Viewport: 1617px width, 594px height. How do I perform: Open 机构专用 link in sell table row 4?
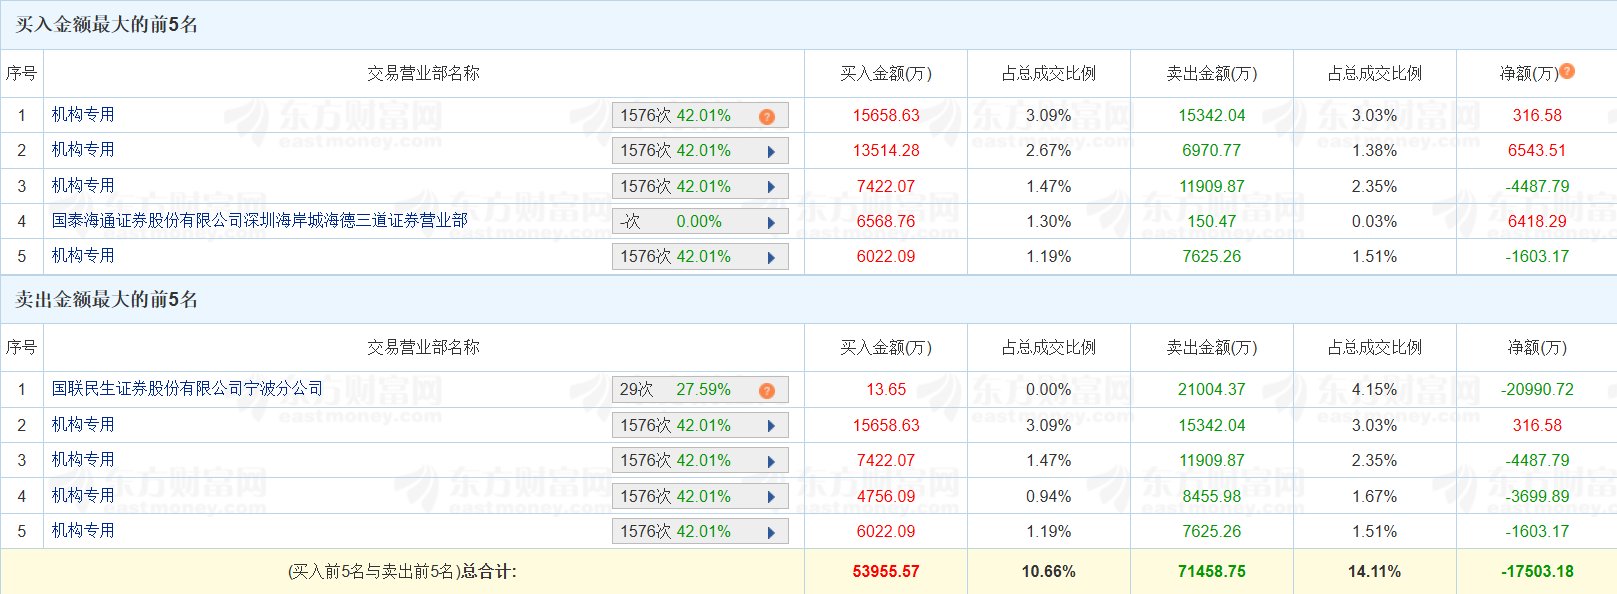pos(83,495)
